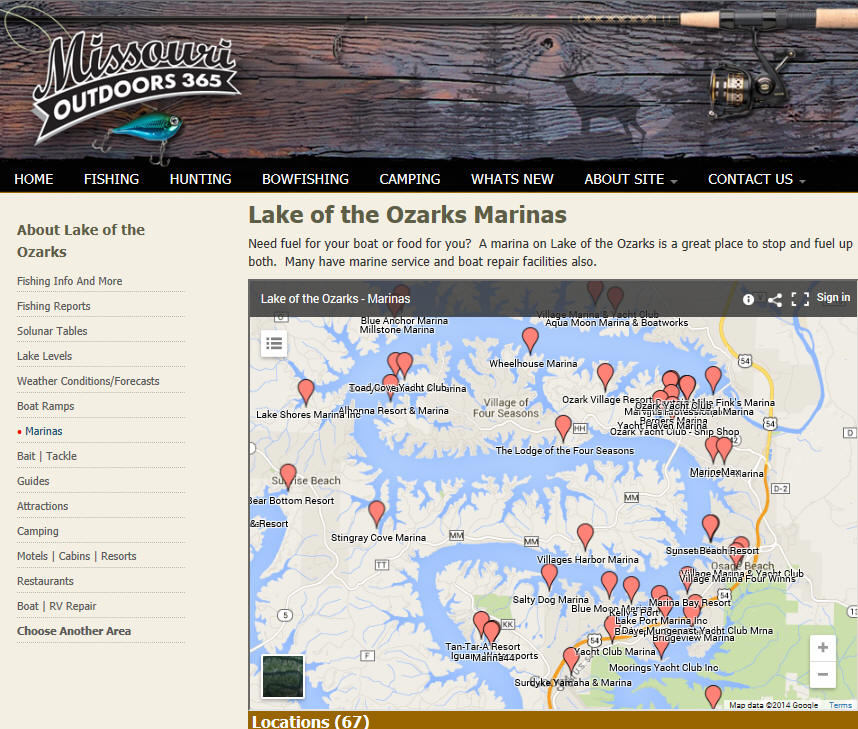Image resolution: width=858 pixels, height=729 pixels.
Task: Open the Bait | Tackle link
Action: pyautogui.click(x=47, y=456)
